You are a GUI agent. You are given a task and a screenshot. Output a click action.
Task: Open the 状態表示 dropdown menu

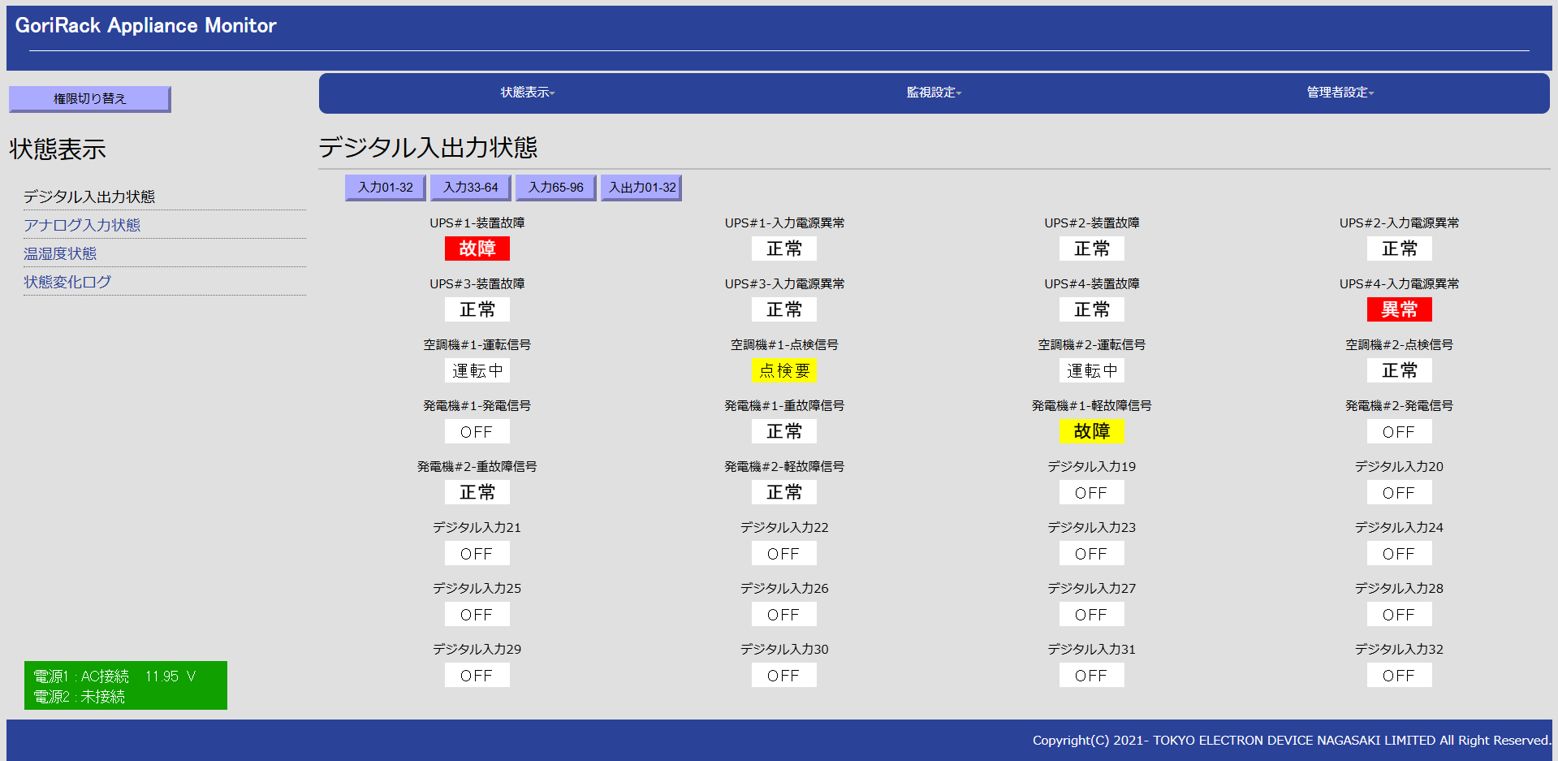[x=527, y=93]
